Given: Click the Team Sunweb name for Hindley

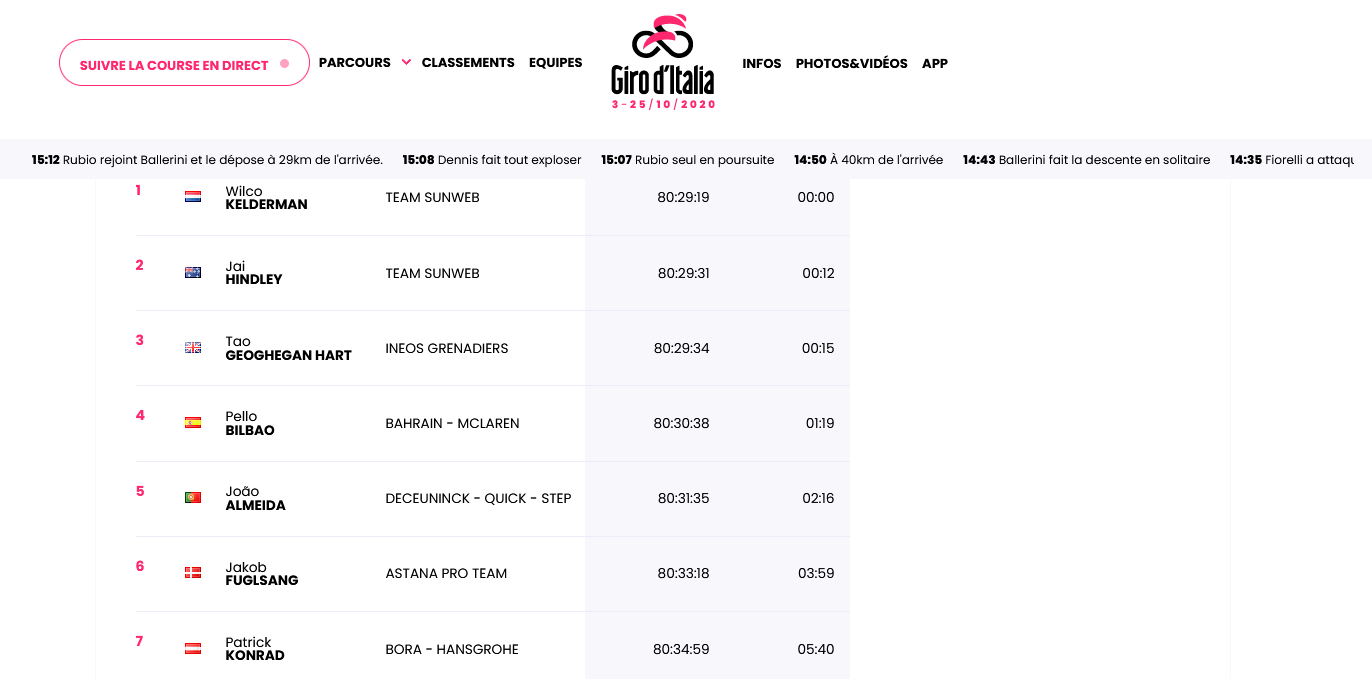Looking at the screenshot, I should click(432, 273).
